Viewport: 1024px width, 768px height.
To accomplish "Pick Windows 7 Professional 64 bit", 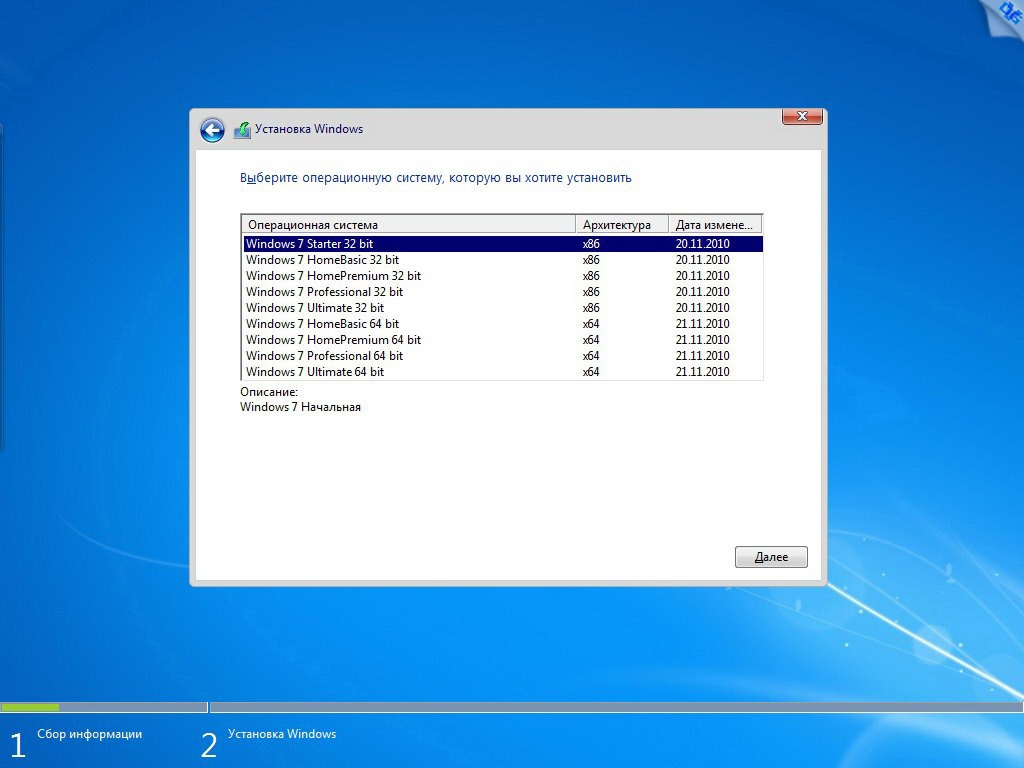I will 503,356.
